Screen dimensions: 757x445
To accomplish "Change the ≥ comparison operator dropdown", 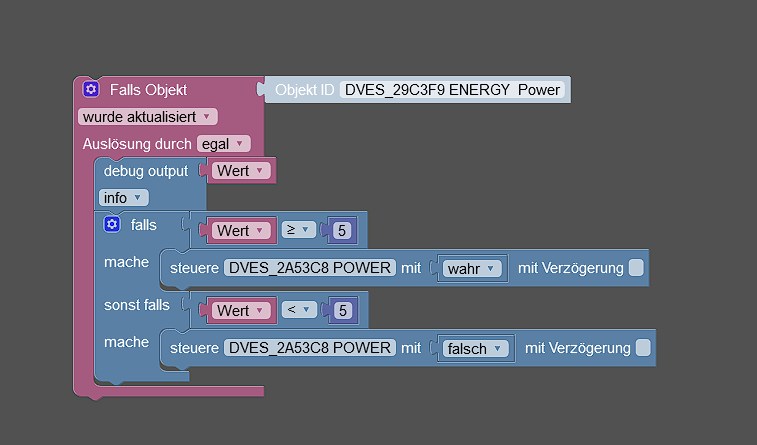I will click(298, 230).
